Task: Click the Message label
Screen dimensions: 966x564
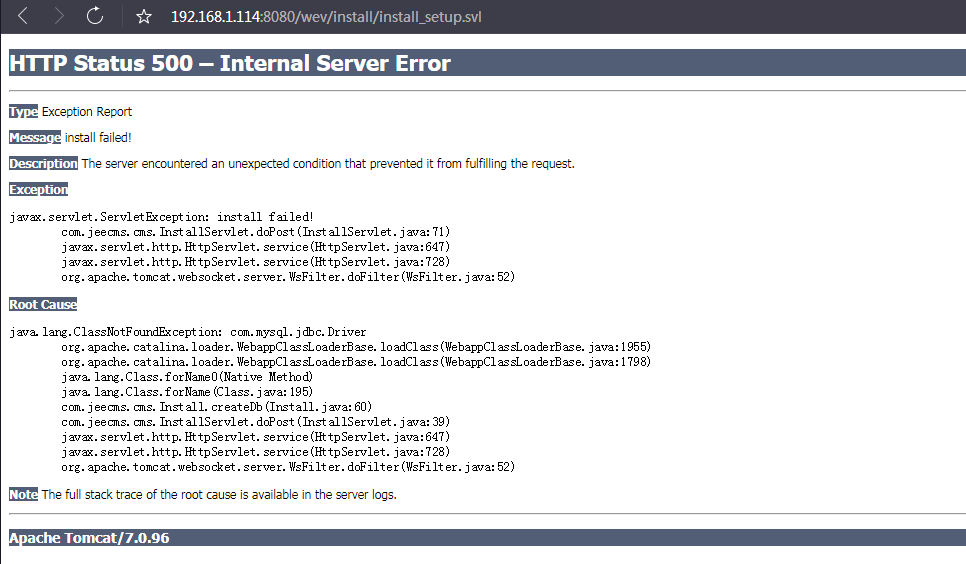Action: click(35, 137)
